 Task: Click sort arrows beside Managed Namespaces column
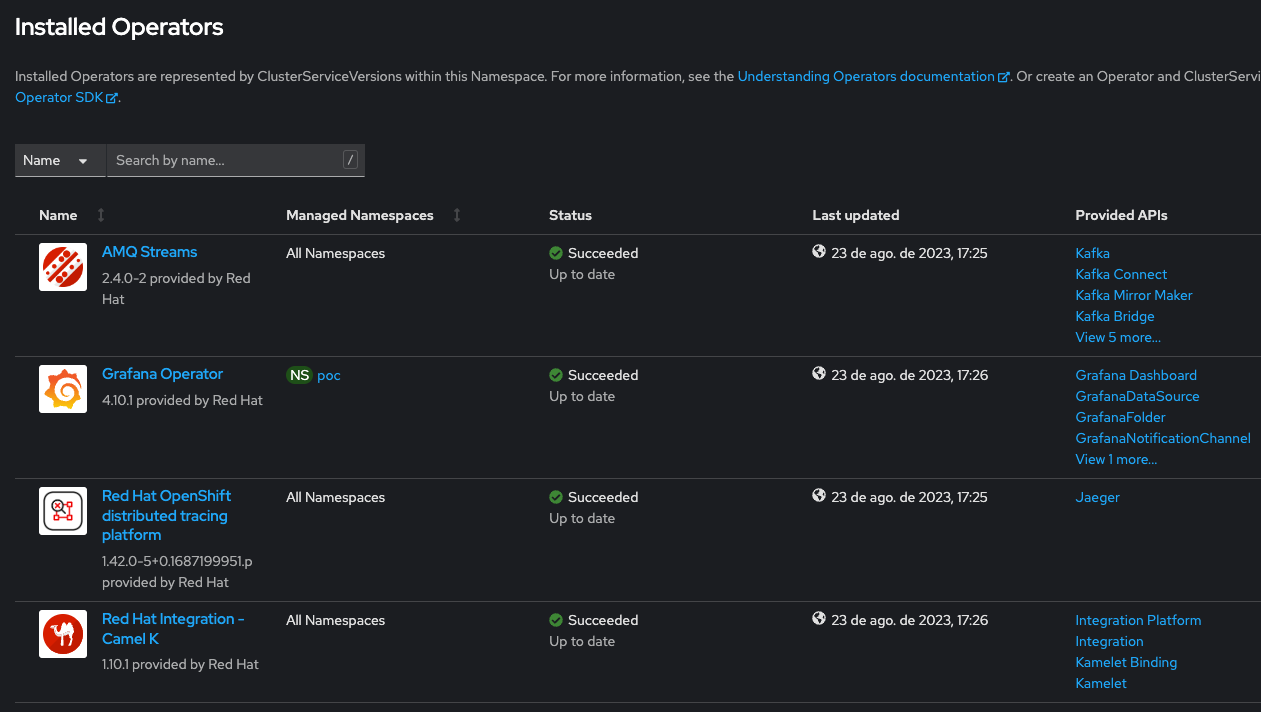(457, 215)
